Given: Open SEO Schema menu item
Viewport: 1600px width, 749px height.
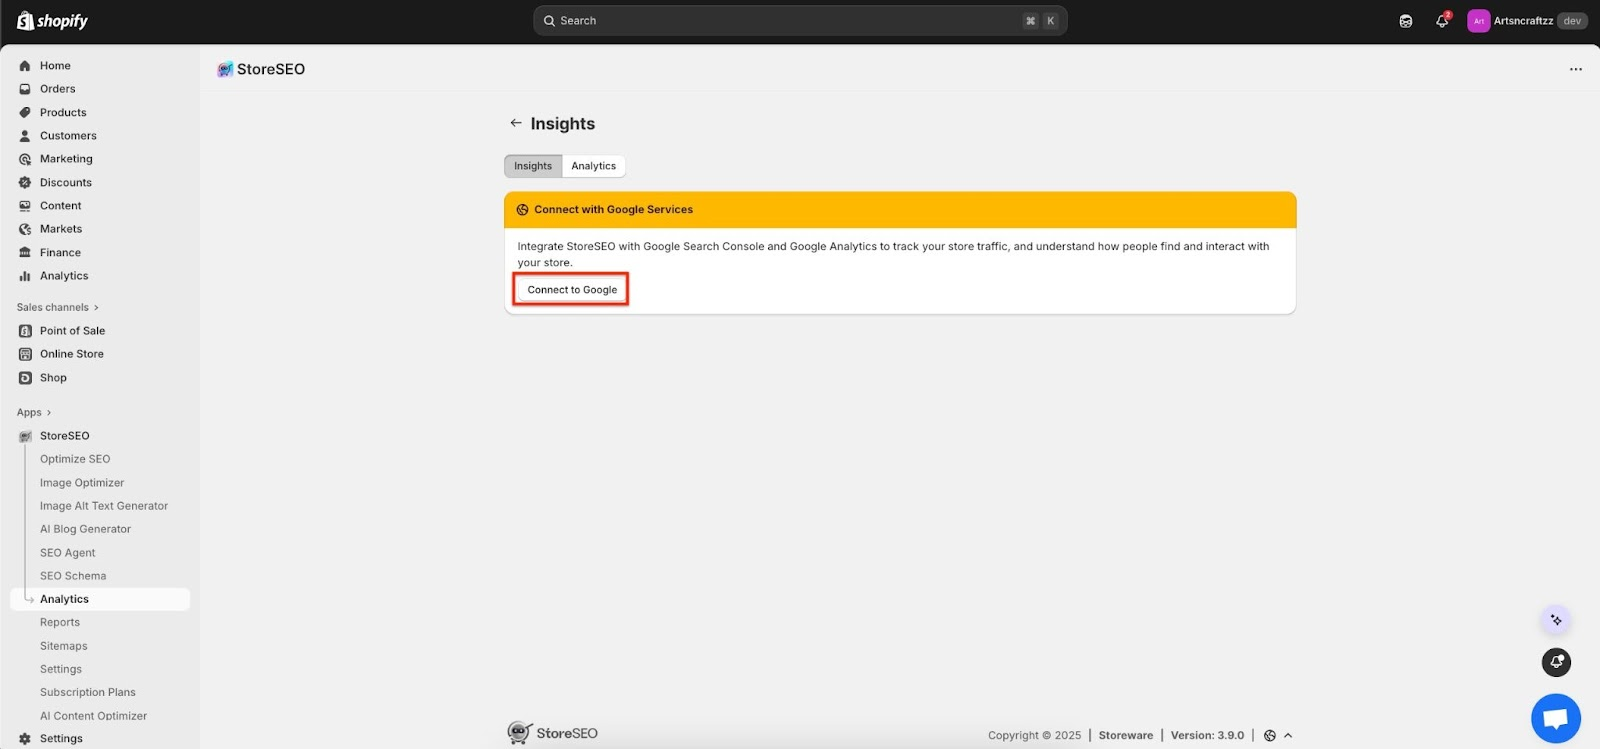Looking at the screenshot, I should coord(73,576).
